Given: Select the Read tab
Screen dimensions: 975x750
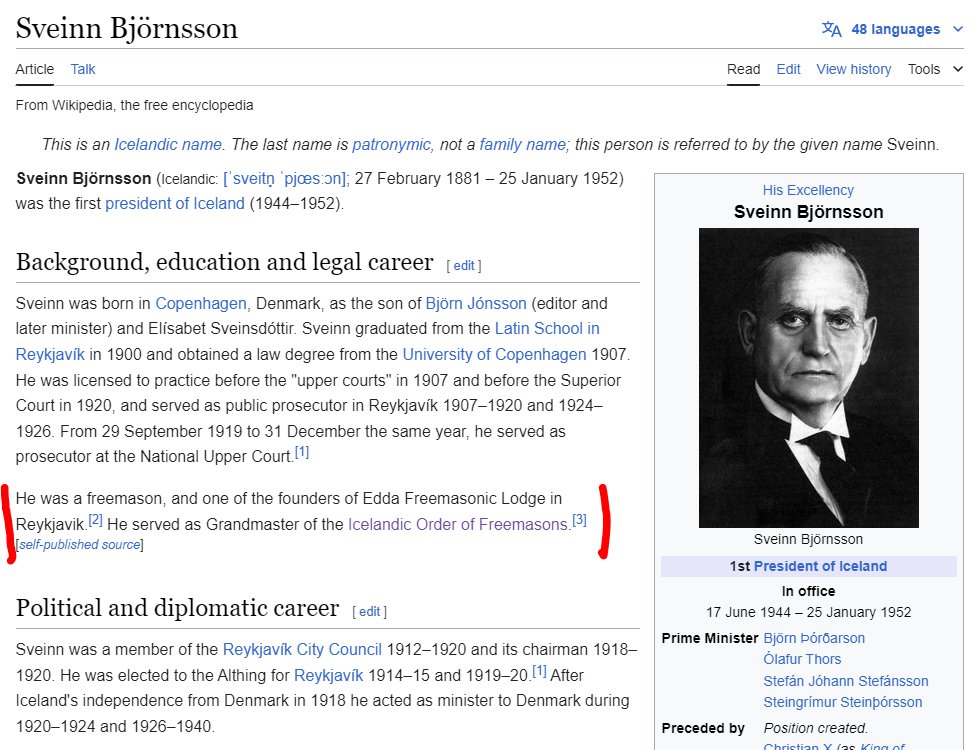Looking at the screenshot, I should pos(744,69).
